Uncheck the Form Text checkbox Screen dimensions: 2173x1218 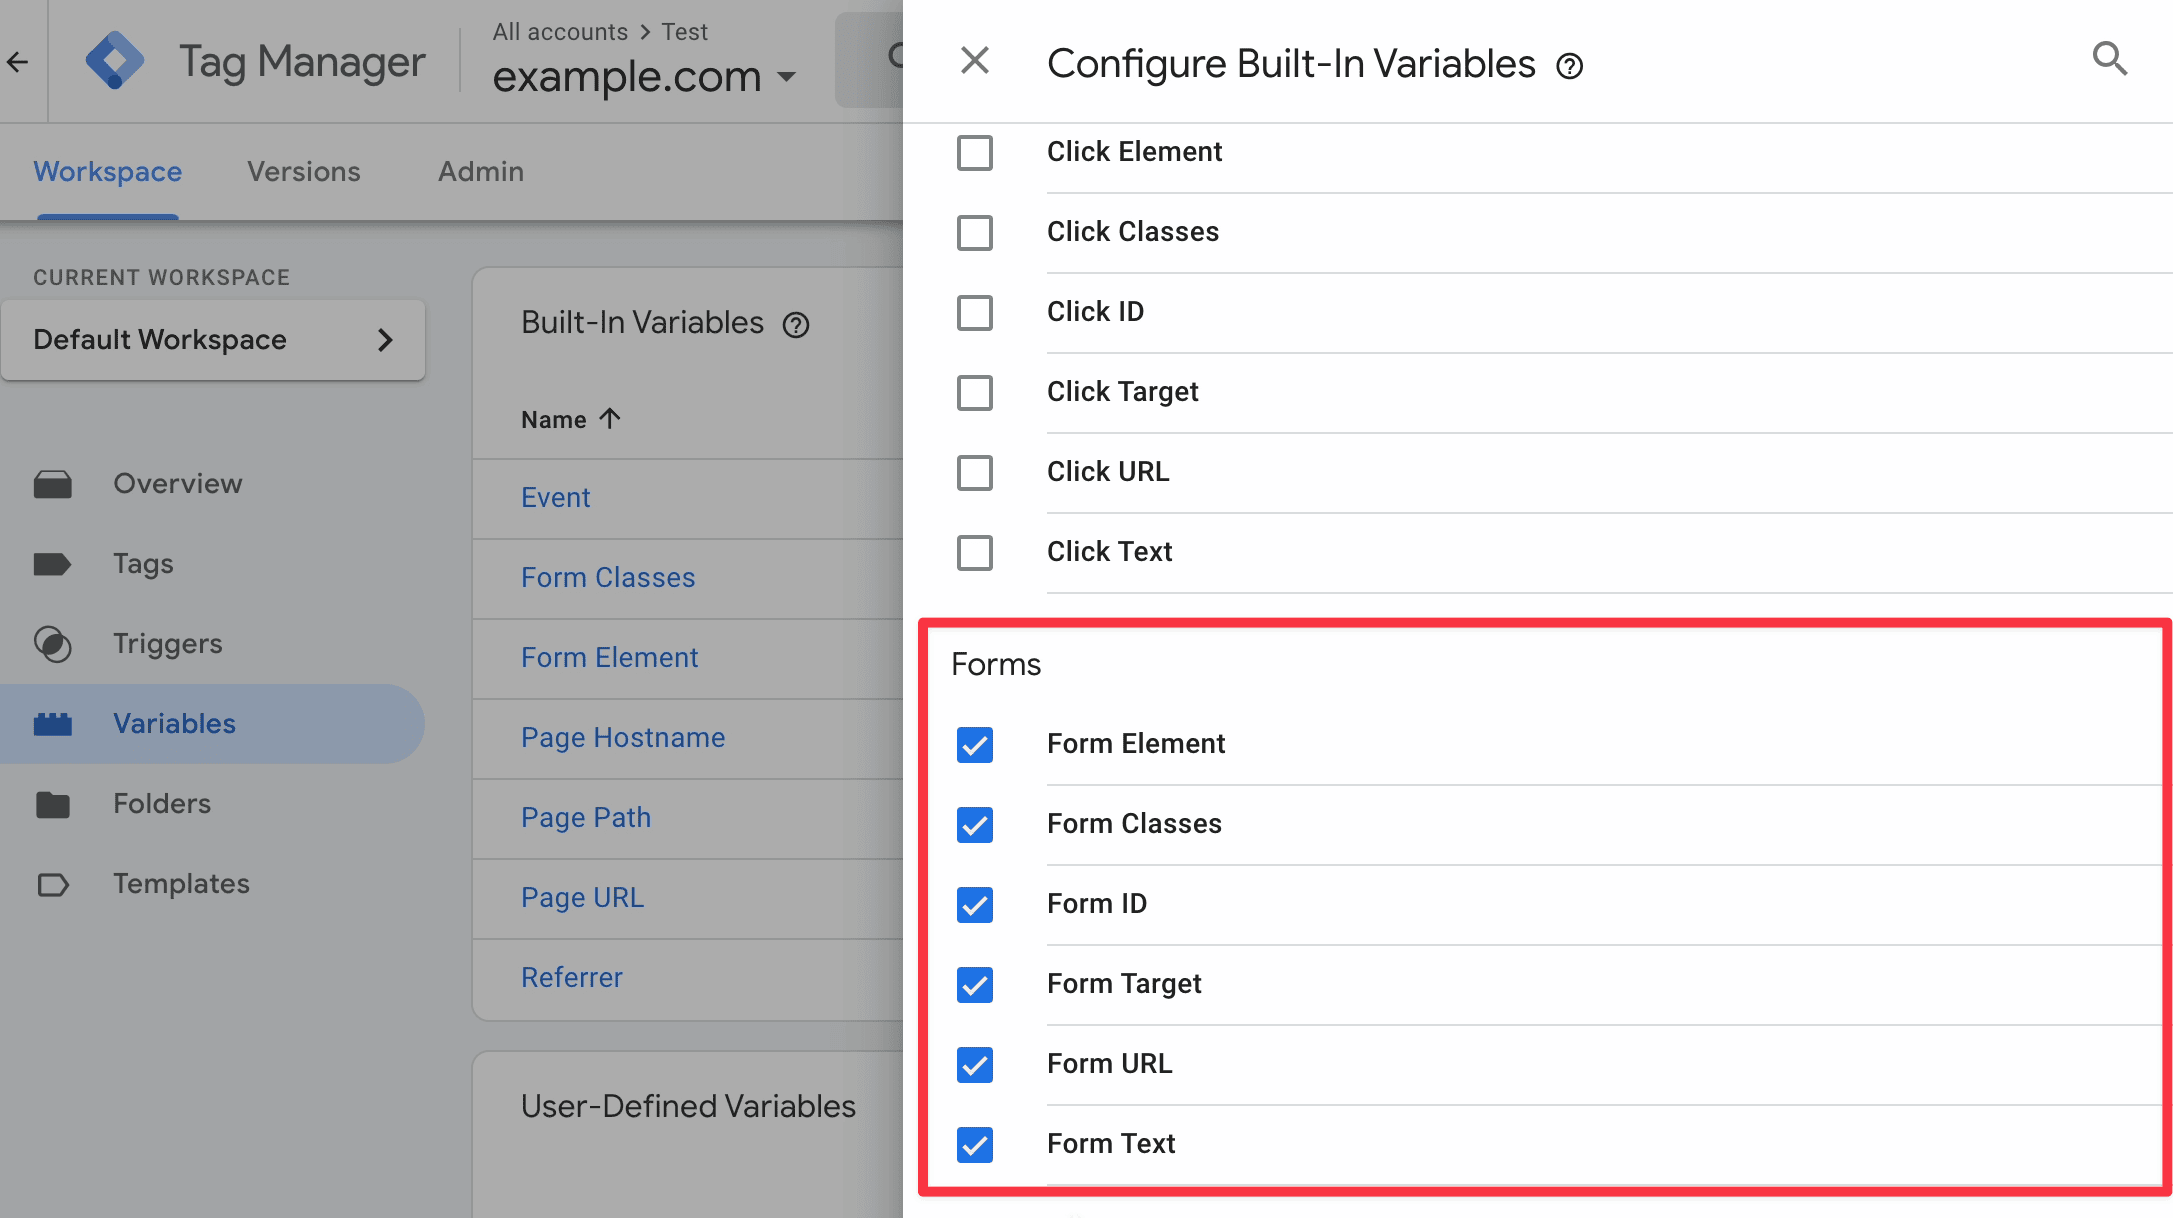(x=974, y=1144)
